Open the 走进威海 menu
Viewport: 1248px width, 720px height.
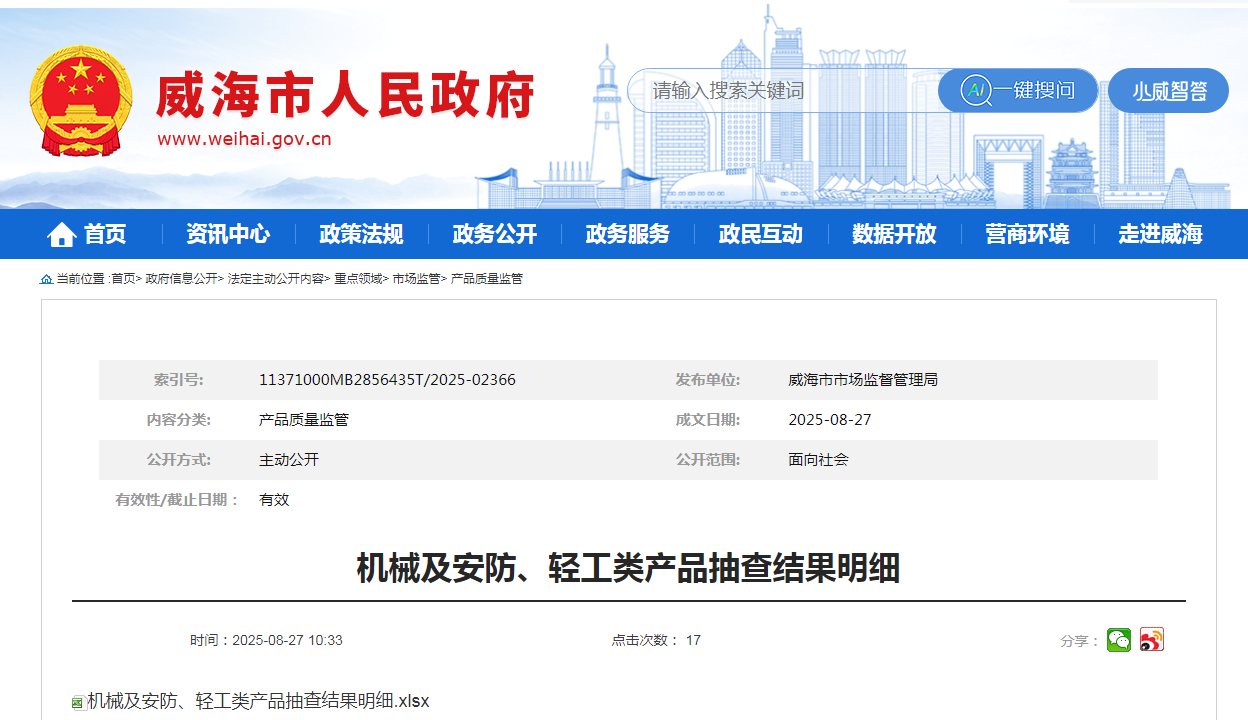coord(1160,235)
